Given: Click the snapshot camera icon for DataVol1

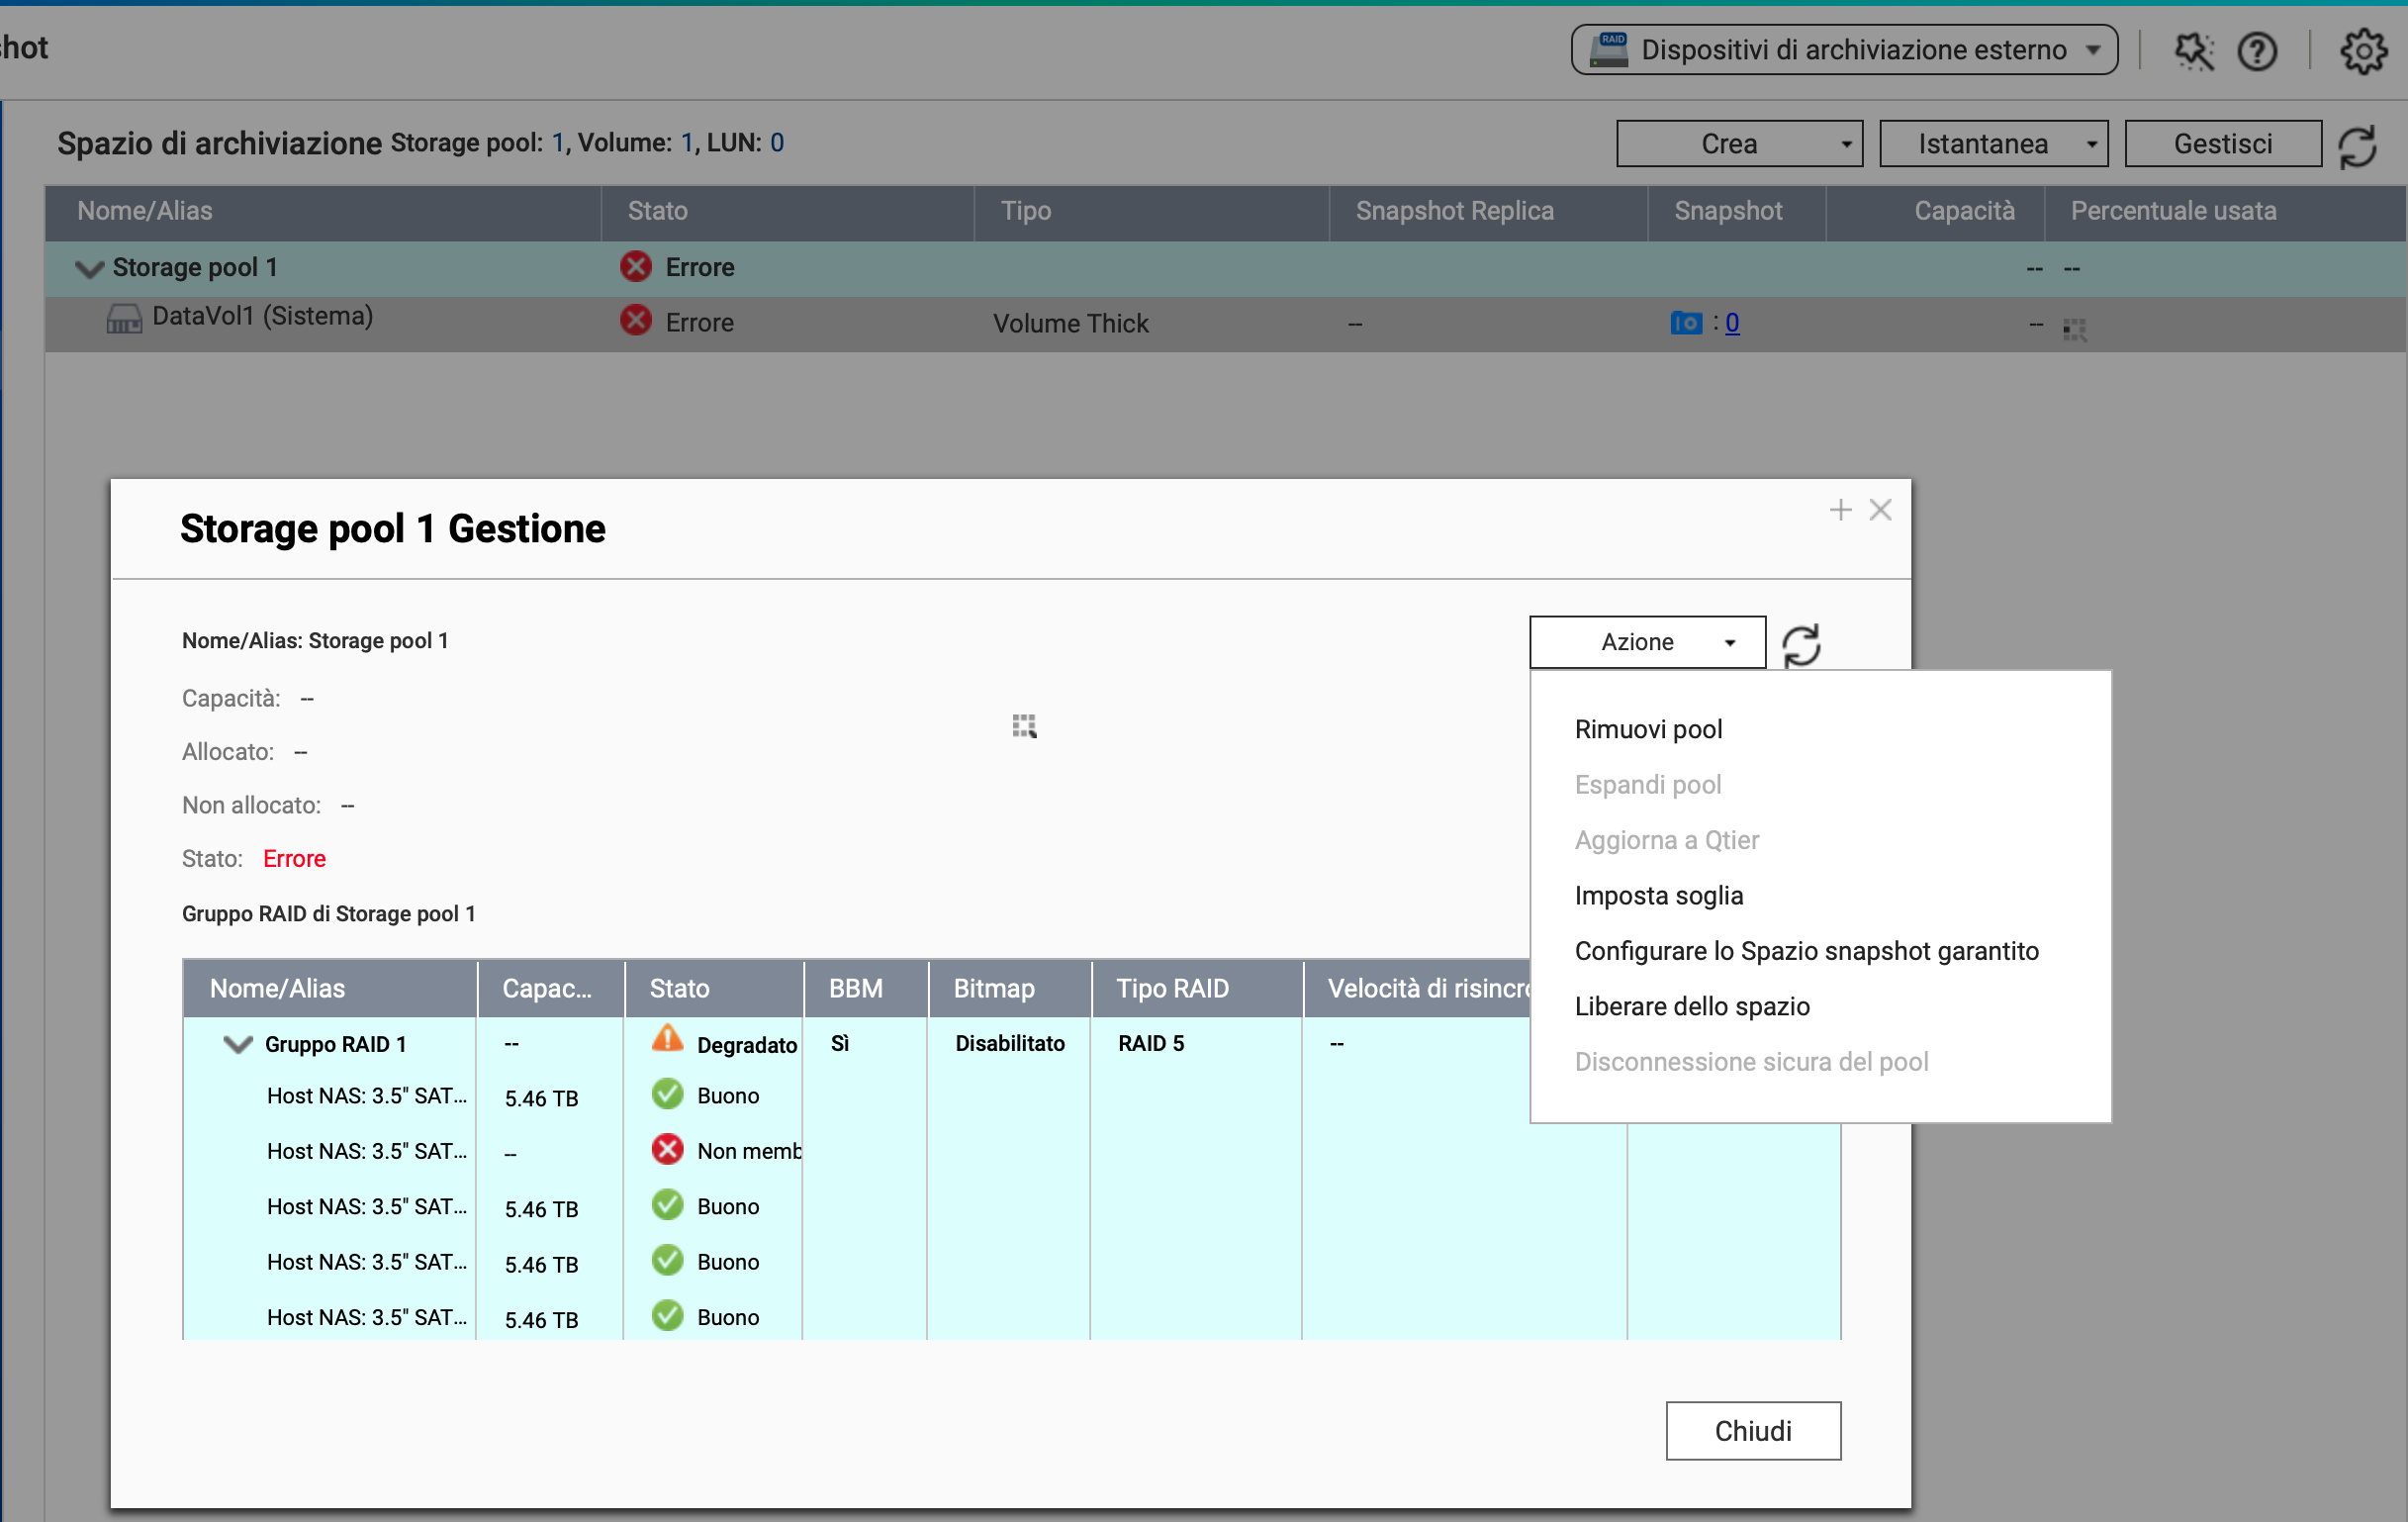Looking at the screenshot, I should 1686,323.
